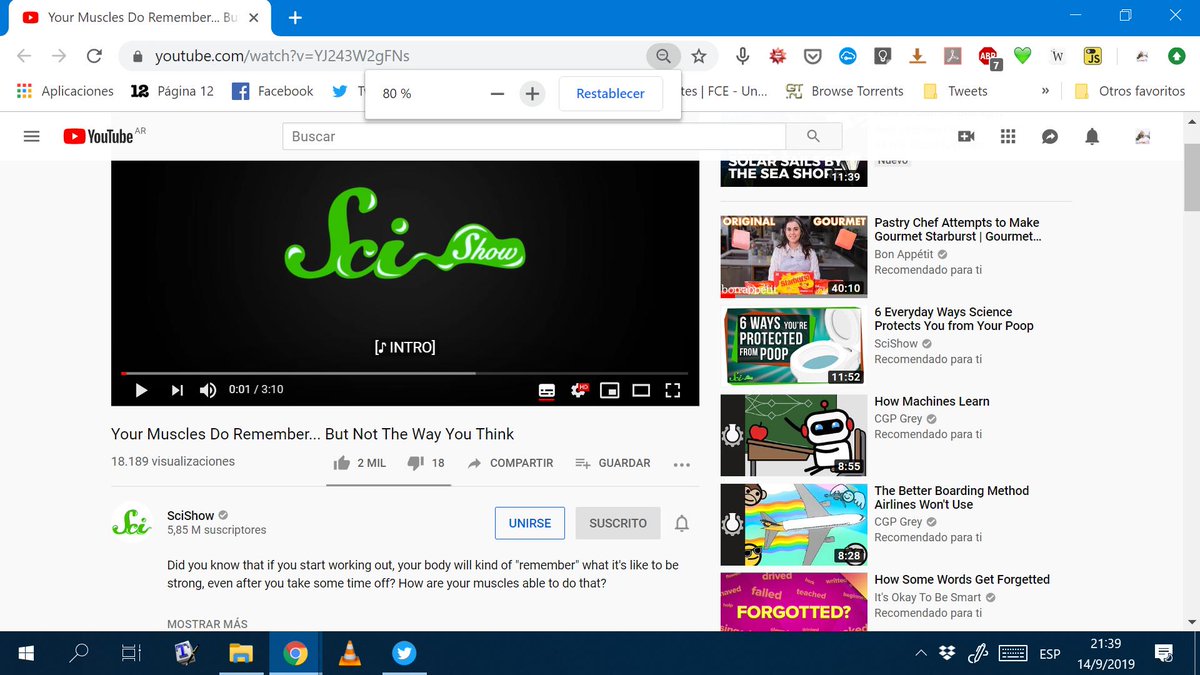This screenshot has height=675, width=1200.
Task: Open the Pastry Chef Starburst video thumbnail
Action: click(x=794, y=257)
